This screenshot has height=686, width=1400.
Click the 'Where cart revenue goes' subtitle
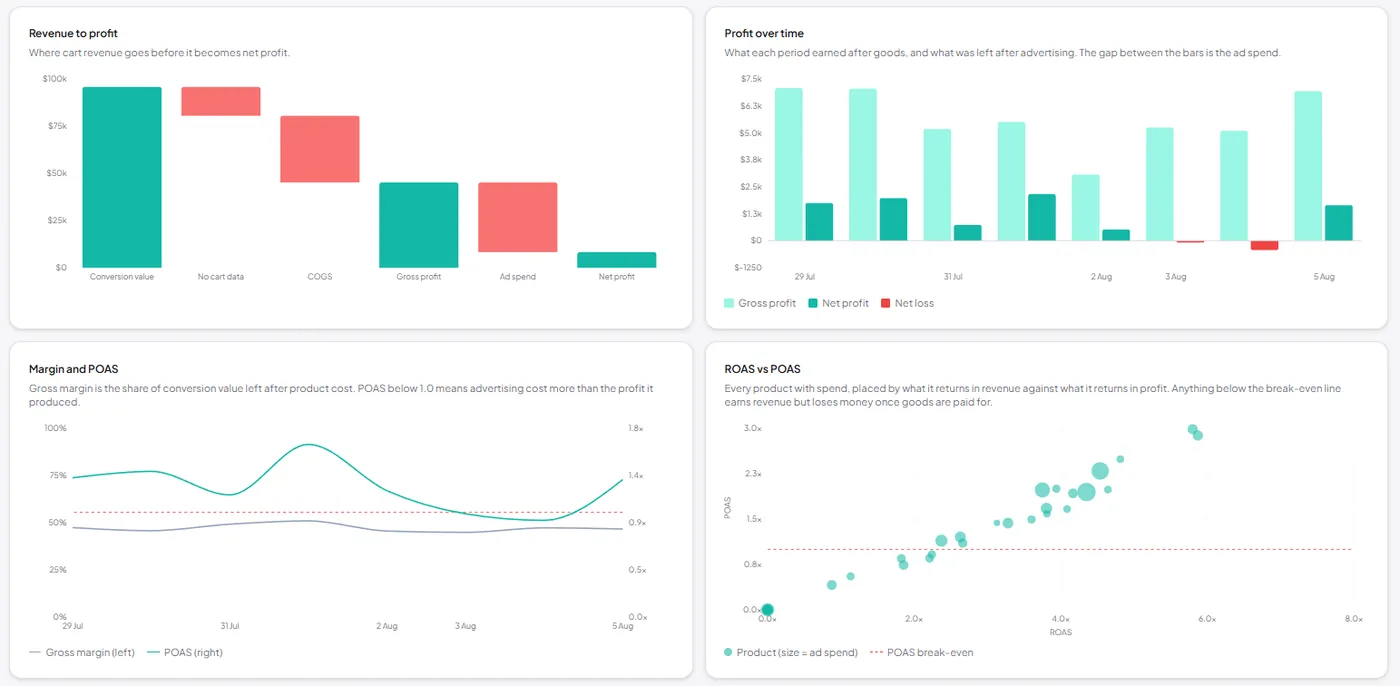[159, 52]
